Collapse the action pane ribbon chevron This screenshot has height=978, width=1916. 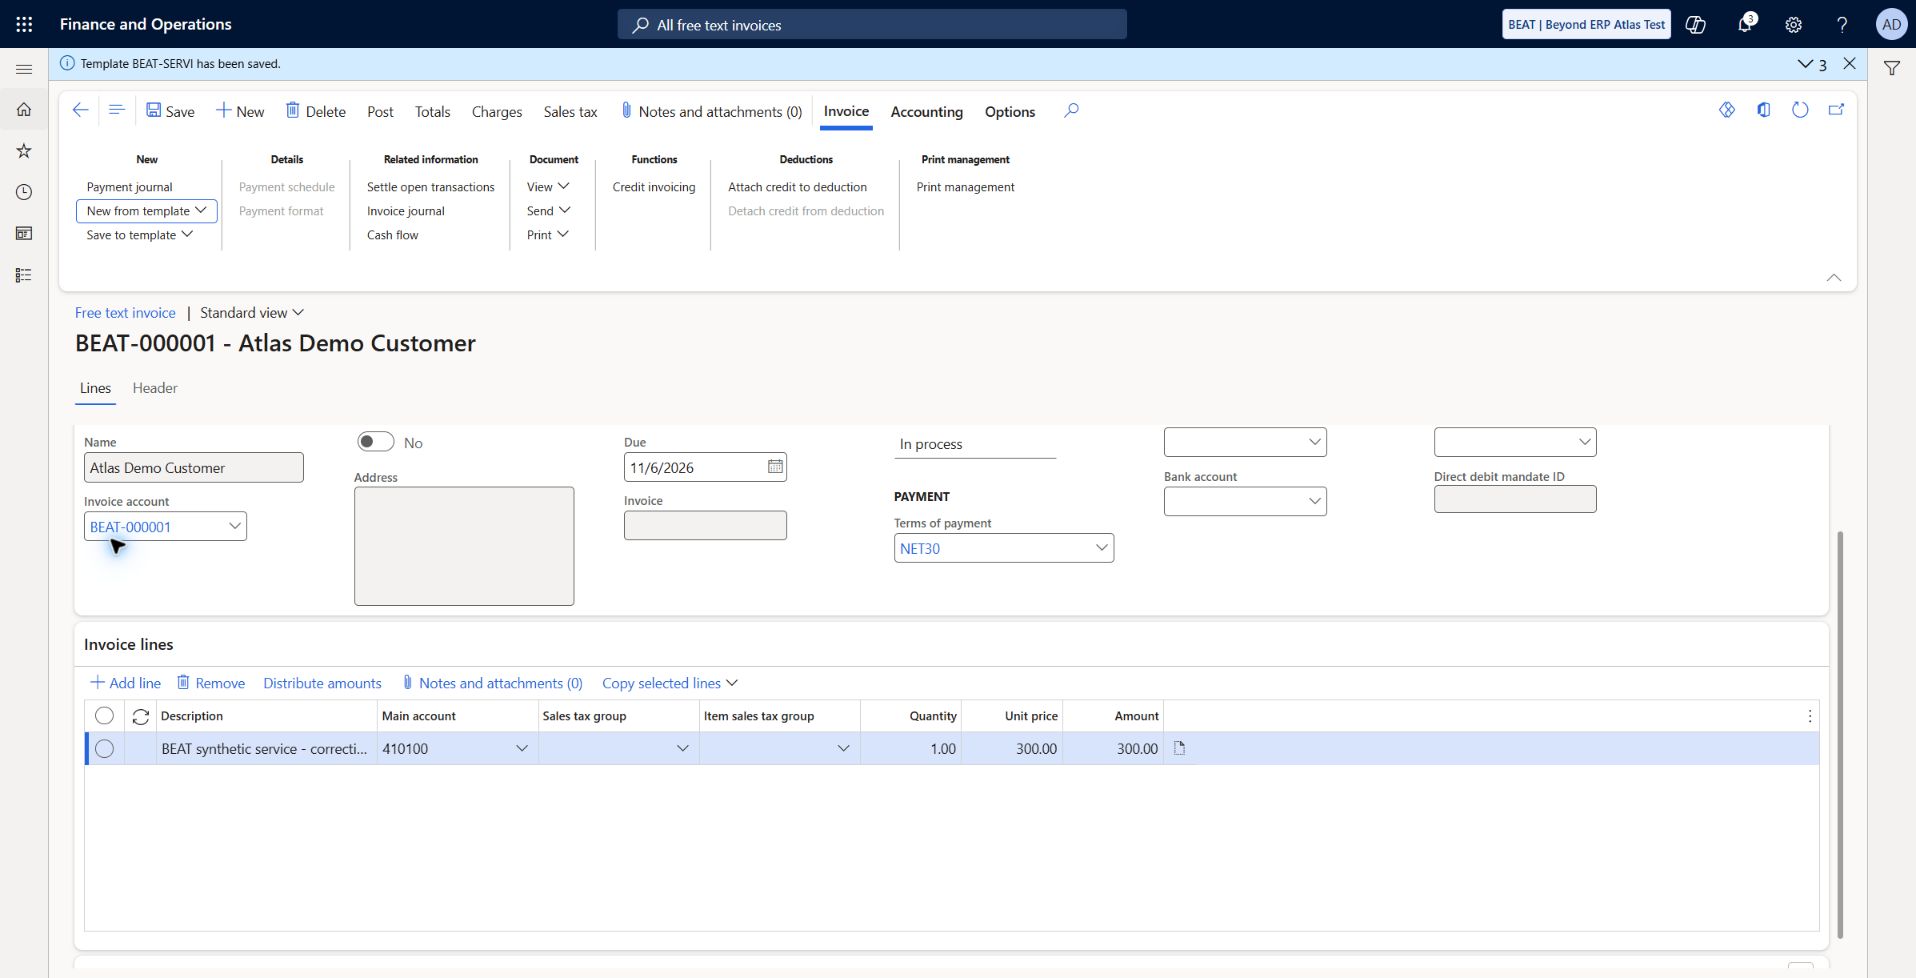pos(1834,277)
